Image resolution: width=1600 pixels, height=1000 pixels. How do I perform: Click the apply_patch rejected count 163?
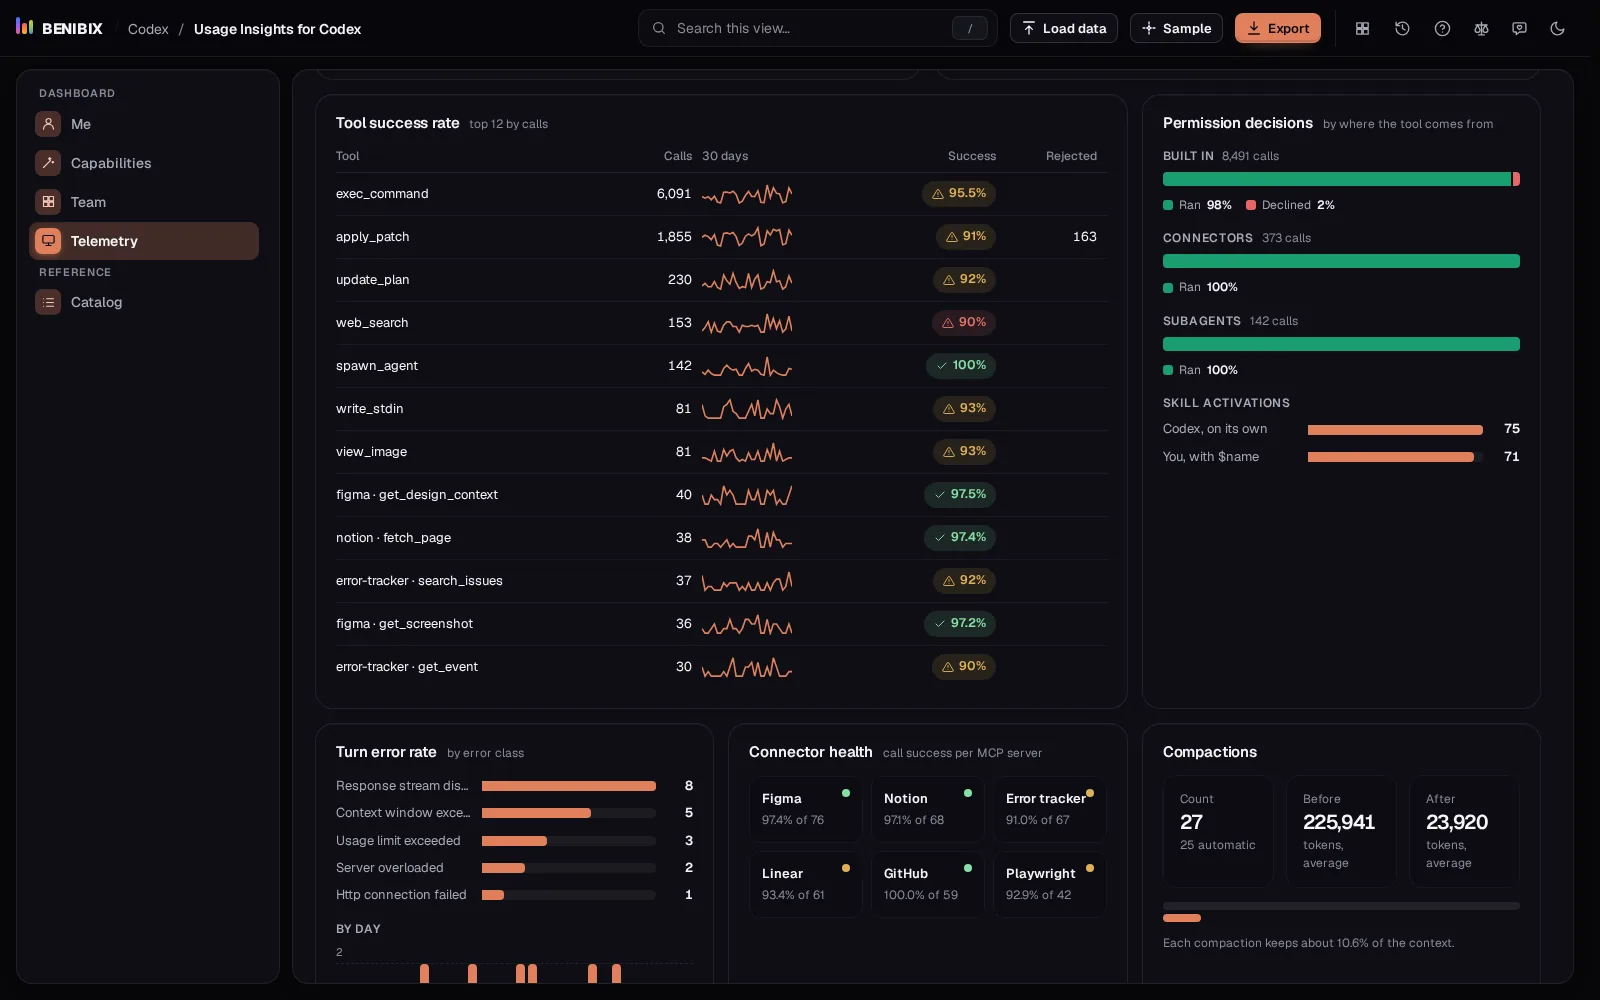1085,237
